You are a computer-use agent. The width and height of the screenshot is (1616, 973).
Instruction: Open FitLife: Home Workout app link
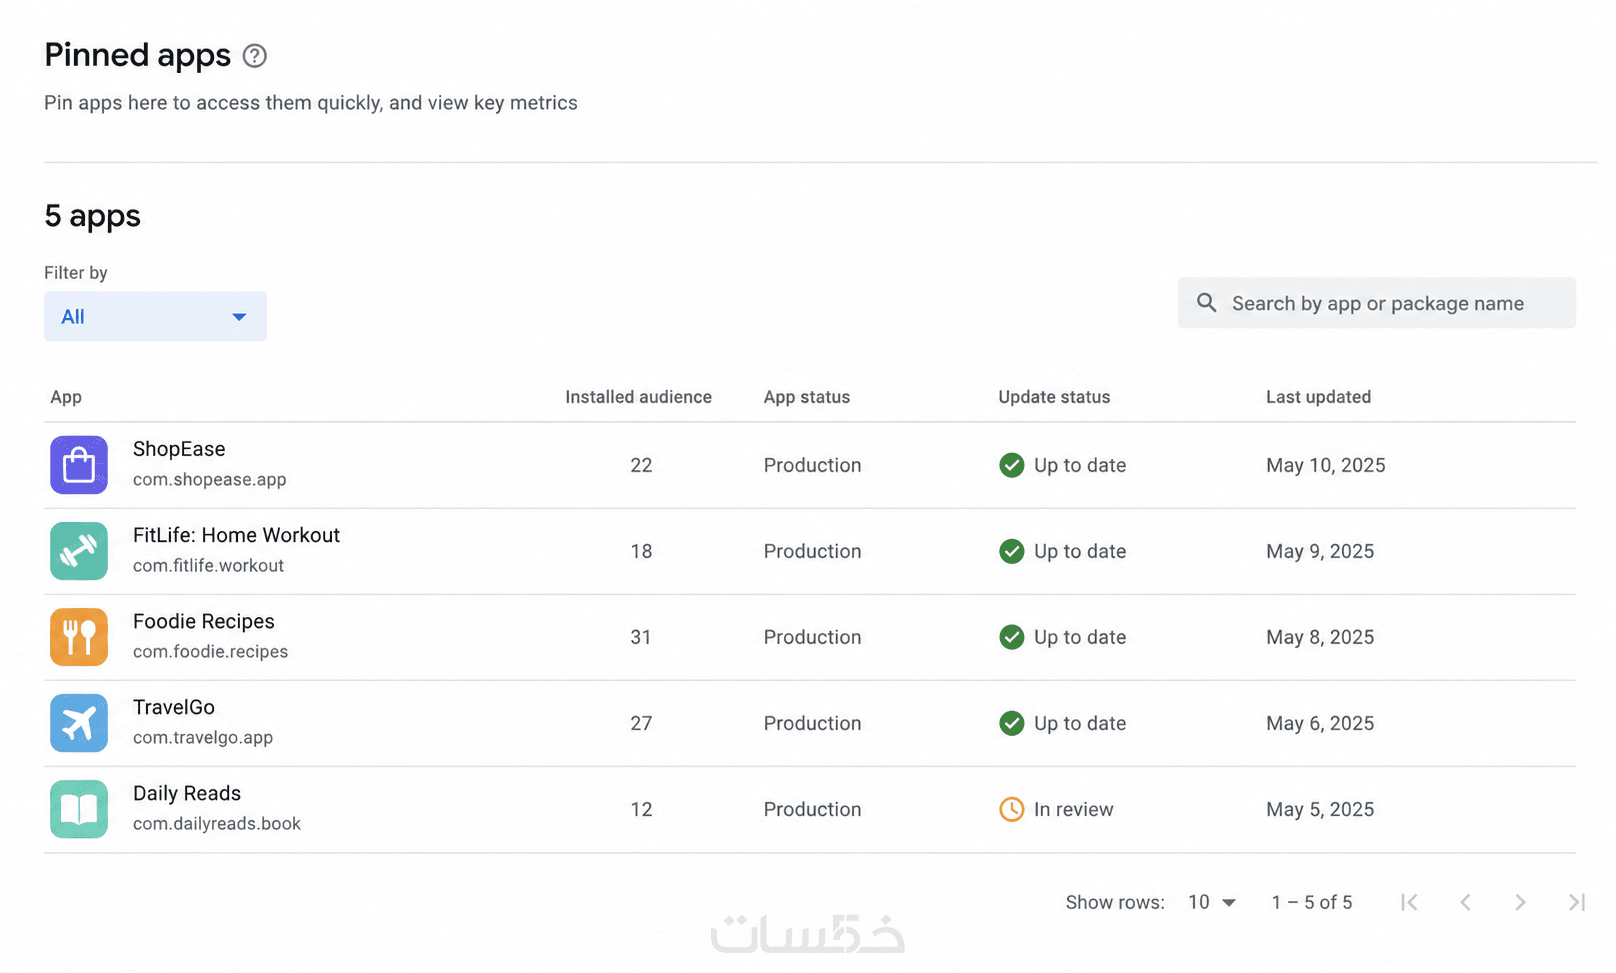pos(236,535)
